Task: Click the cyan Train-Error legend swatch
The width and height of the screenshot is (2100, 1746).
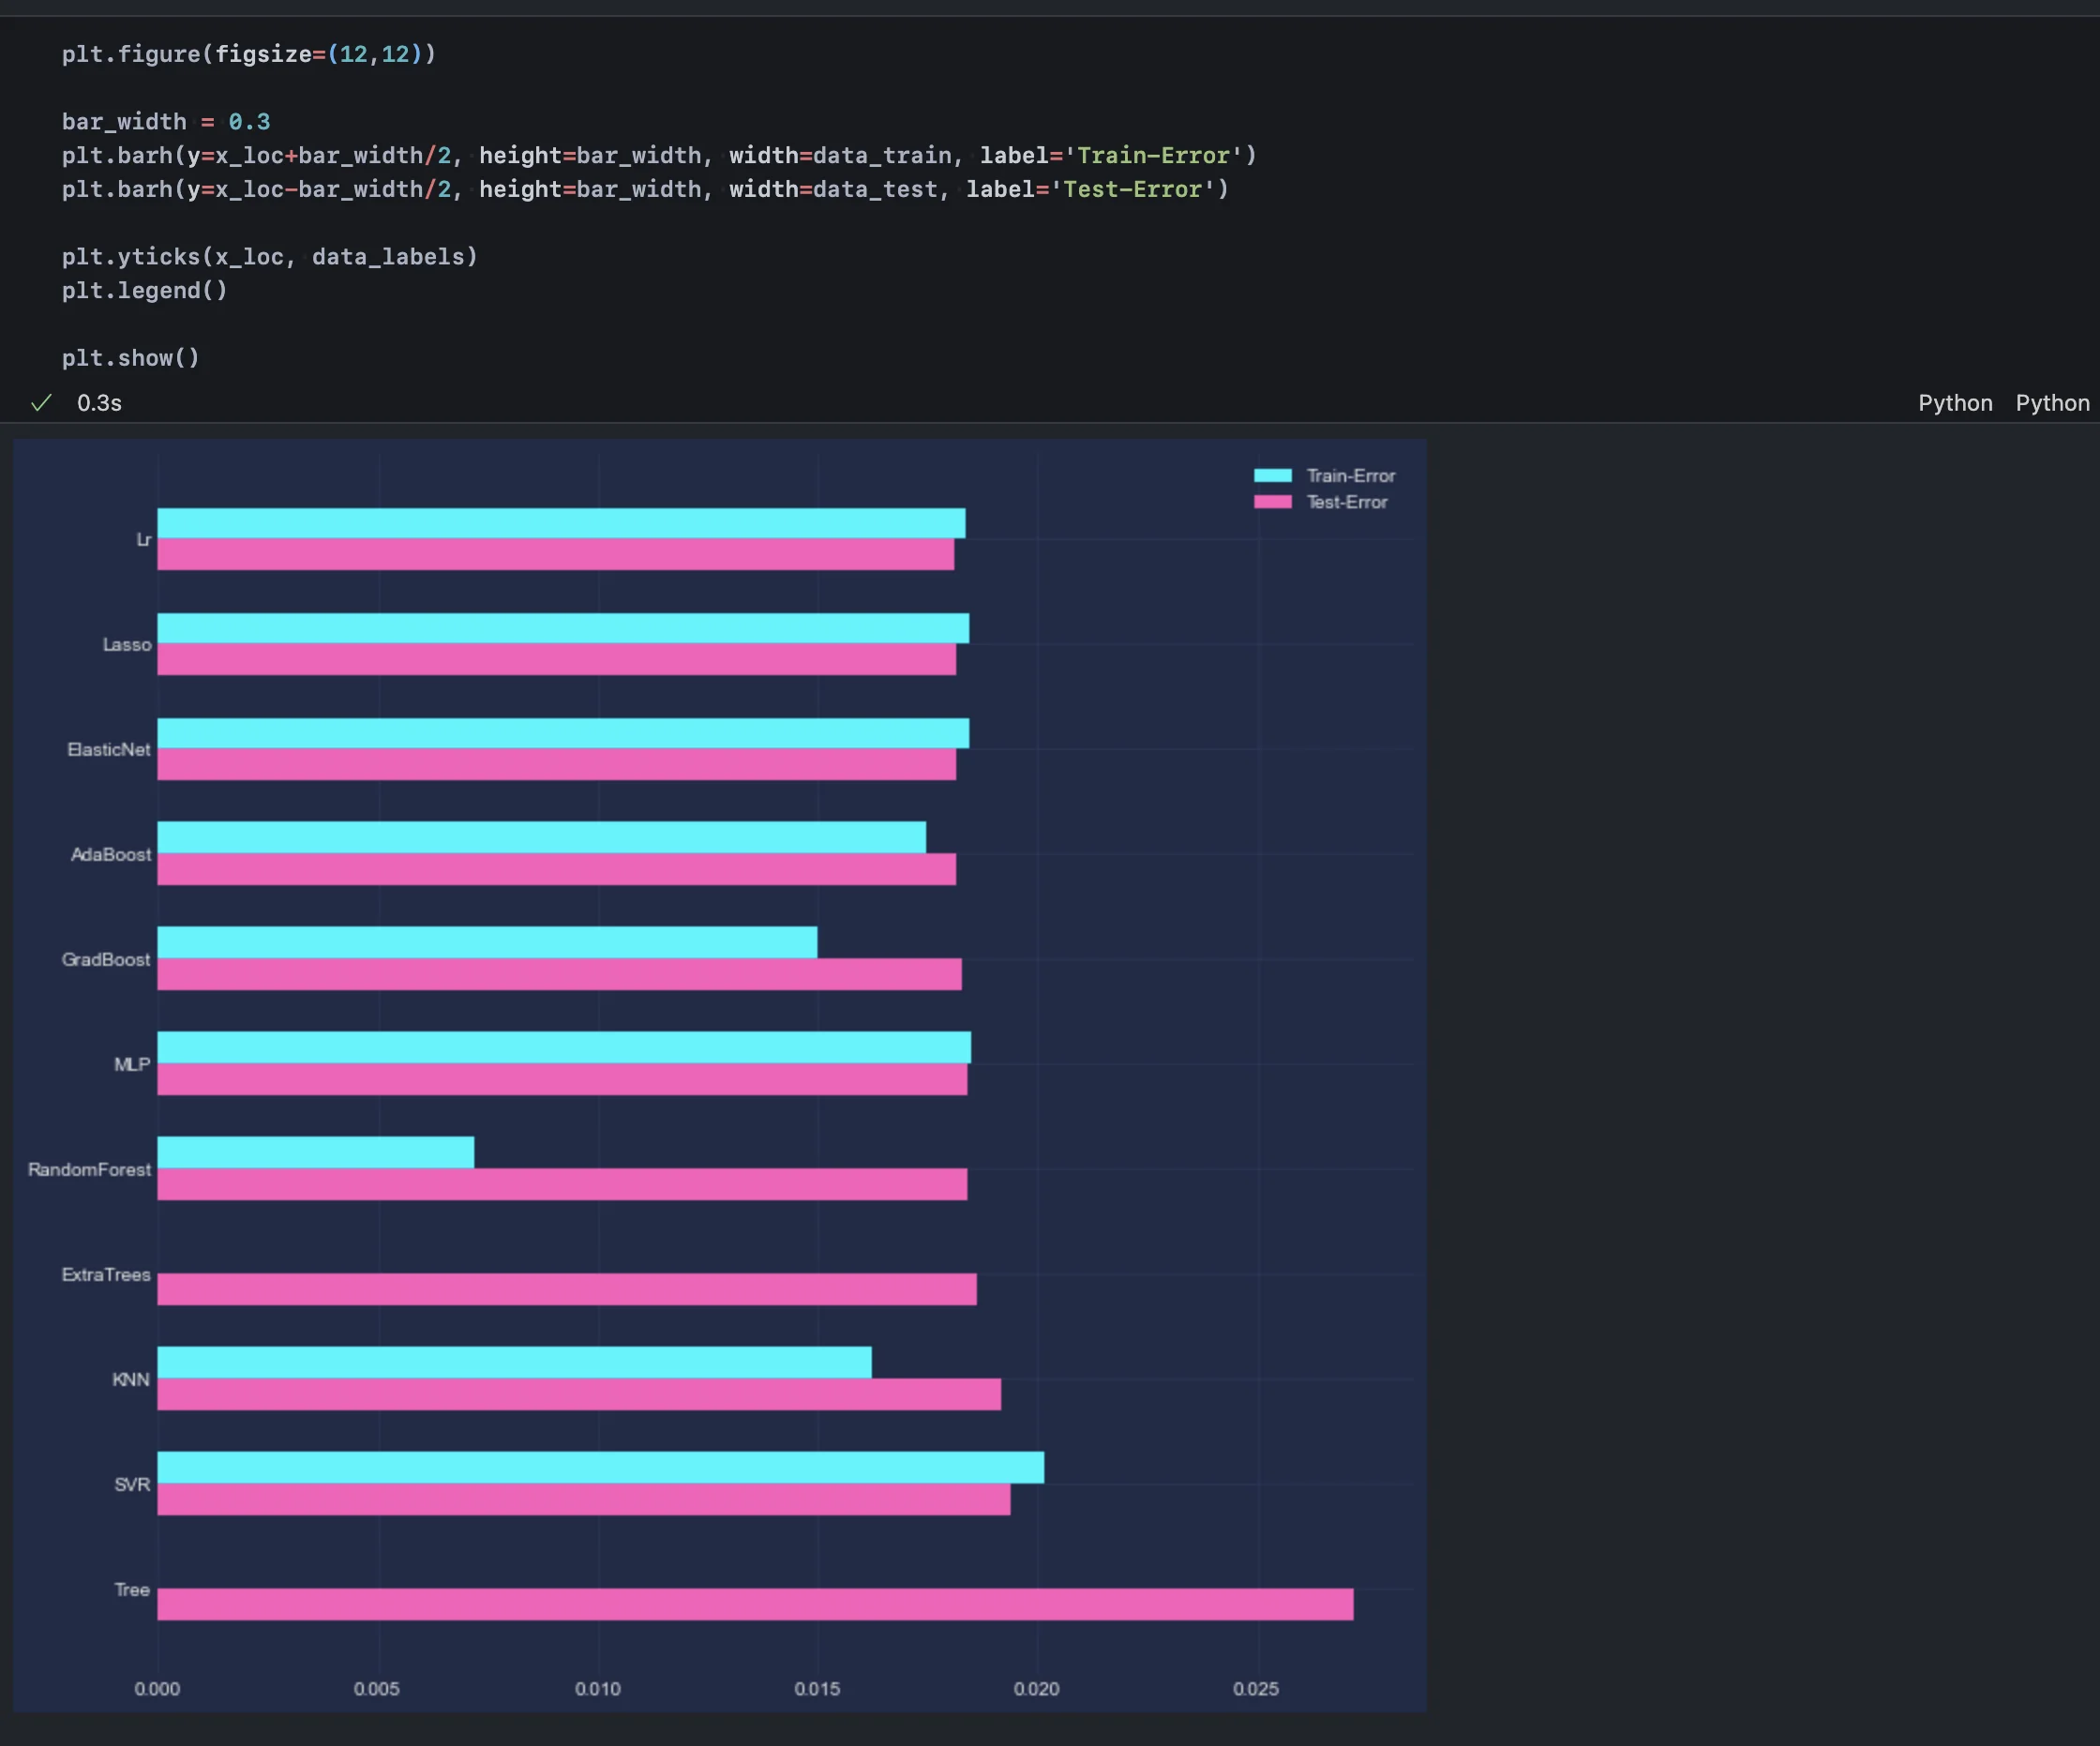Action: click(x=1272, y=476)
